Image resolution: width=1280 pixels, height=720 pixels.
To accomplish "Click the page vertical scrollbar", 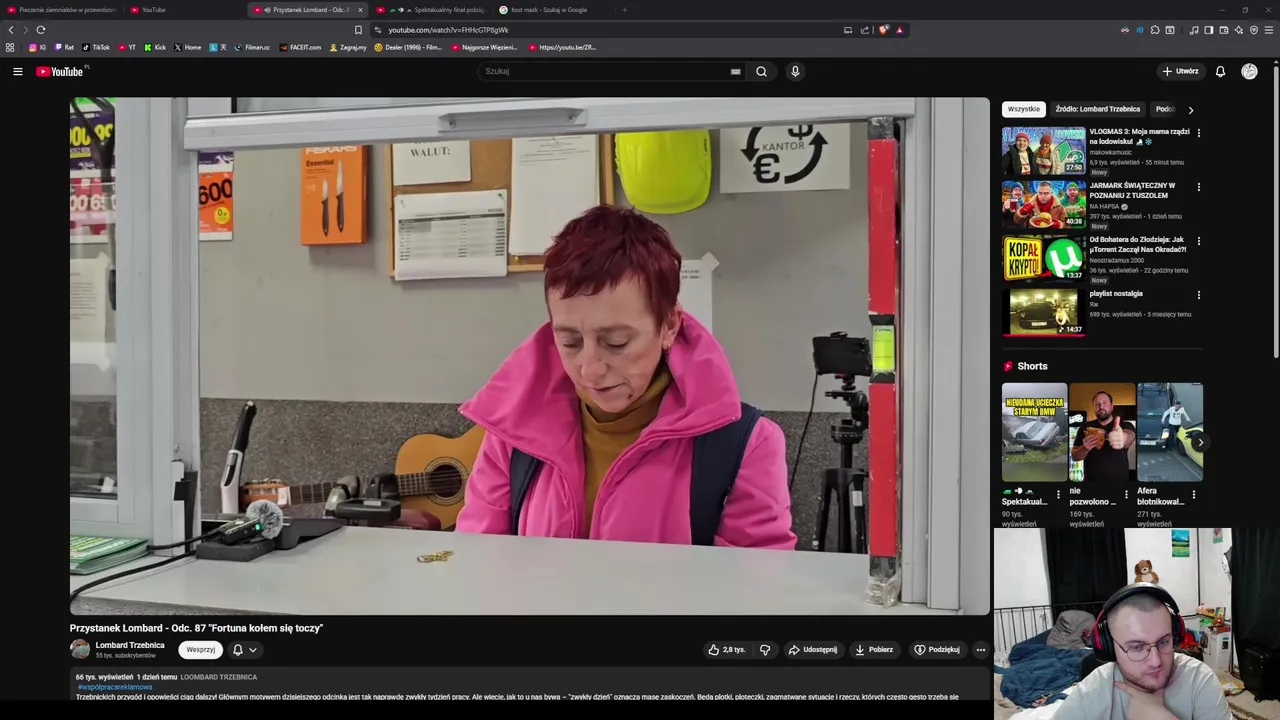I will [x=1276, y=210].
